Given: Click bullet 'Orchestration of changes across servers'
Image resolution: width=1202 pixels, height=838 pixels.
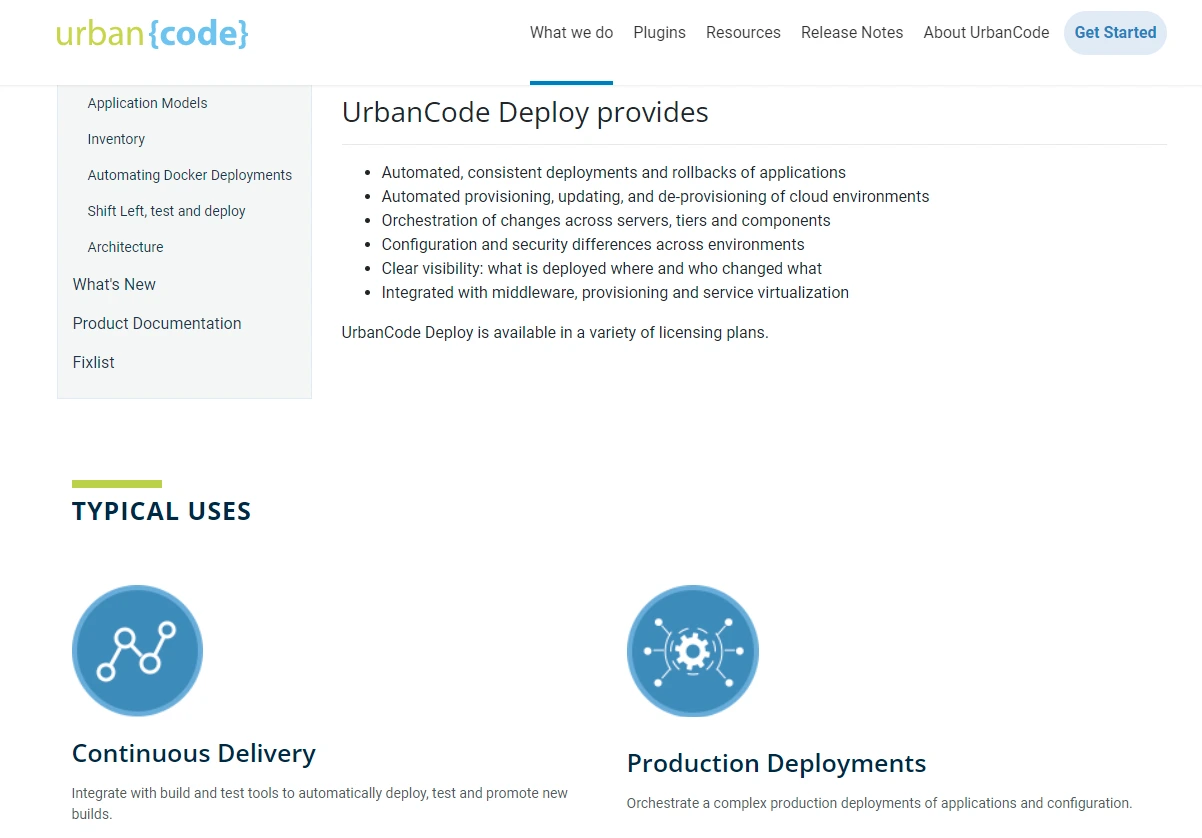Looking at the screenshot, I should [606, 220].
